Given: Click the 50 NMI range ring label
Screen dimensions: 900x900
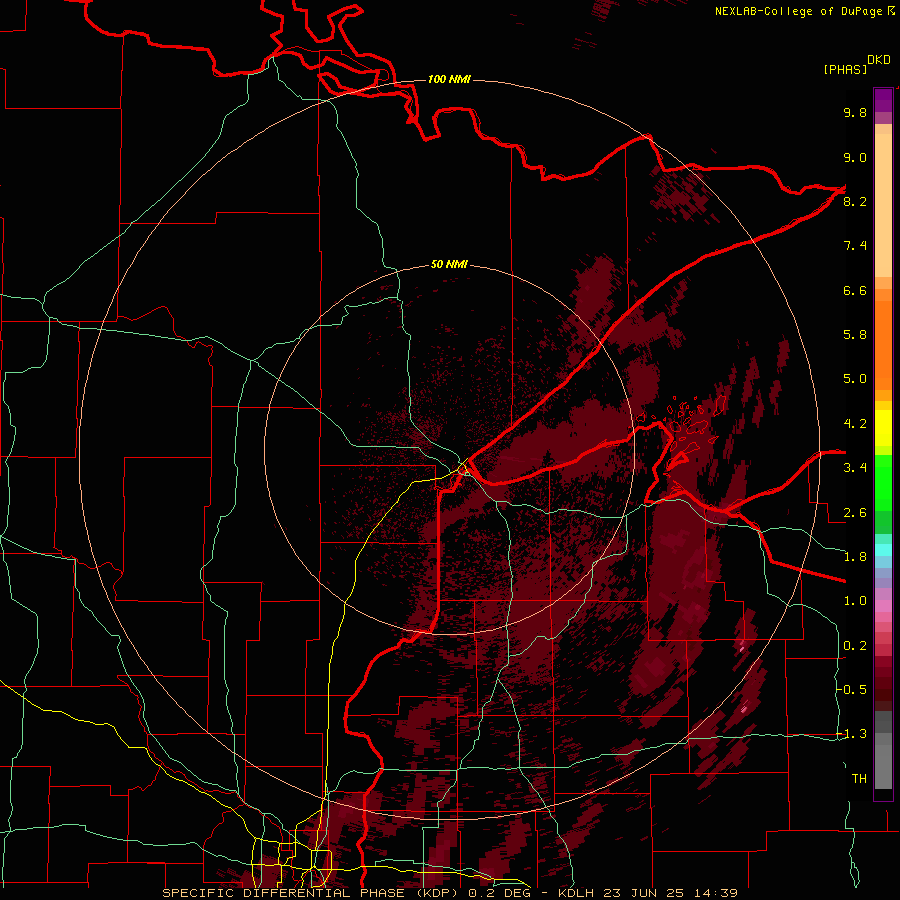Looking at the screenshot, I should [449, 264].
